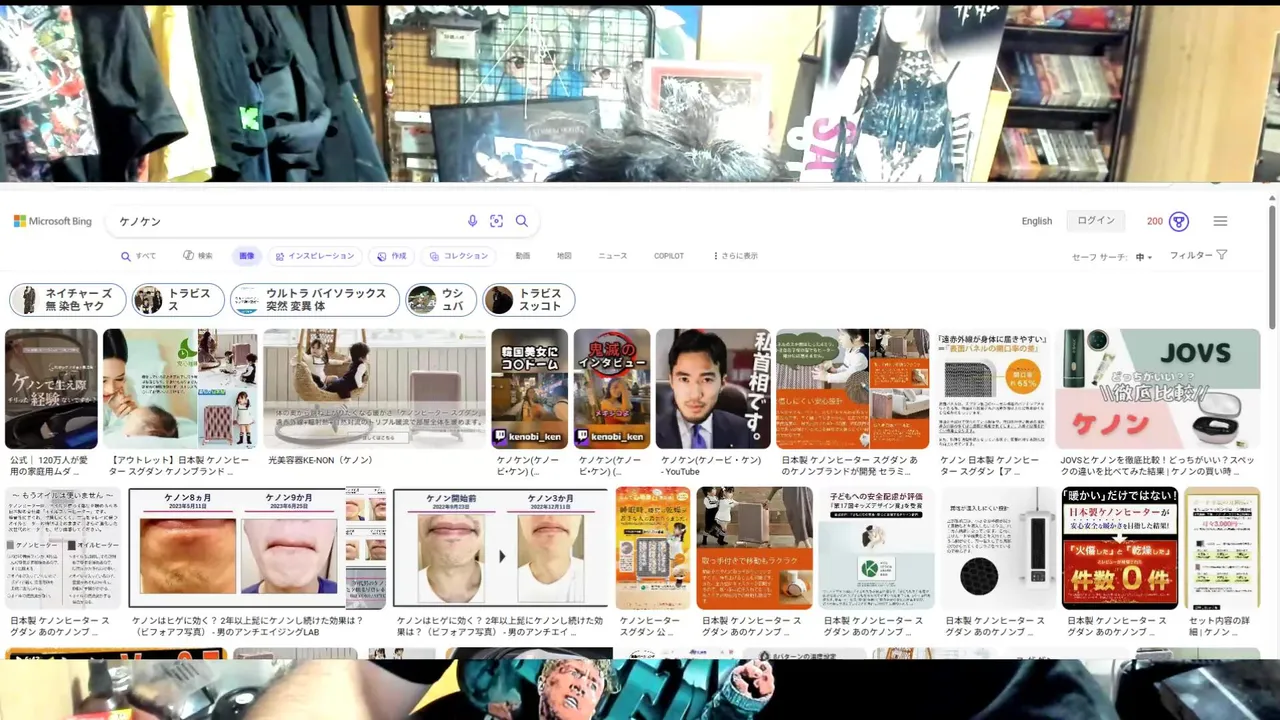Open the hamburger settings menu
Screen dimensions: 1280x720
[1220, 221]
